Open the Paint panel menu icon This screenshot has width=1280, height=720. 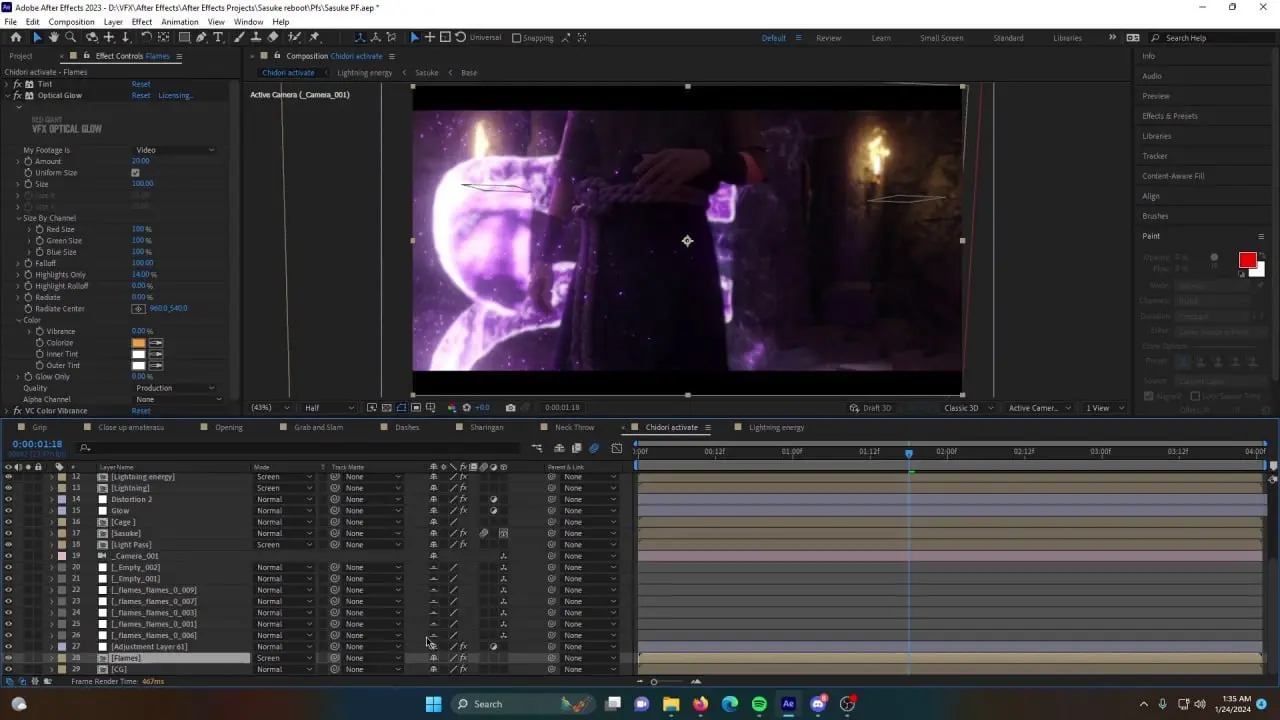(x=1261, y=236)
